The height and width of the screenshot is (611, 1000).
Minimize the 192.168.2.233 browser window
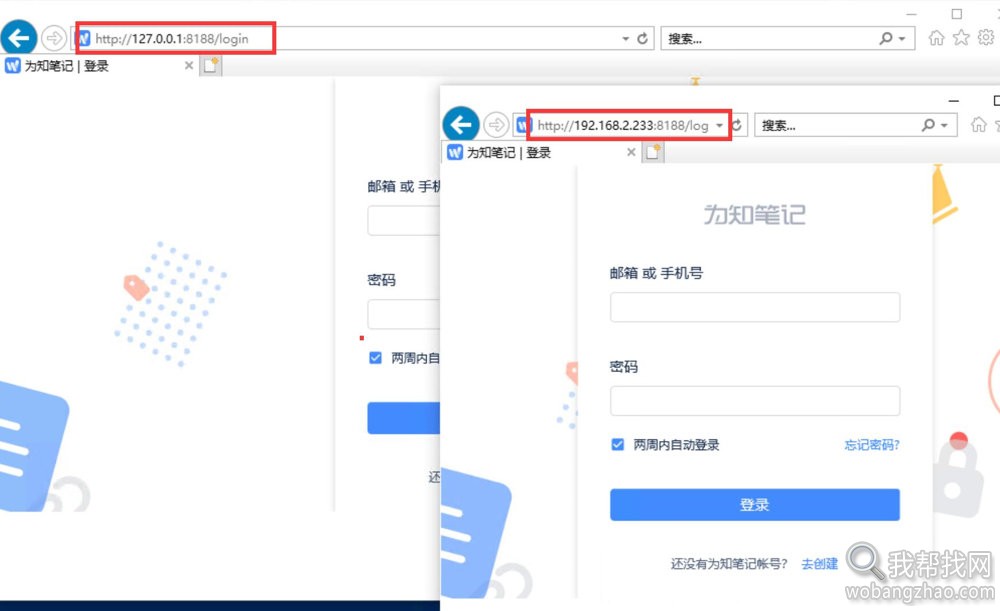pyautogui.click(x=953, y=101)
